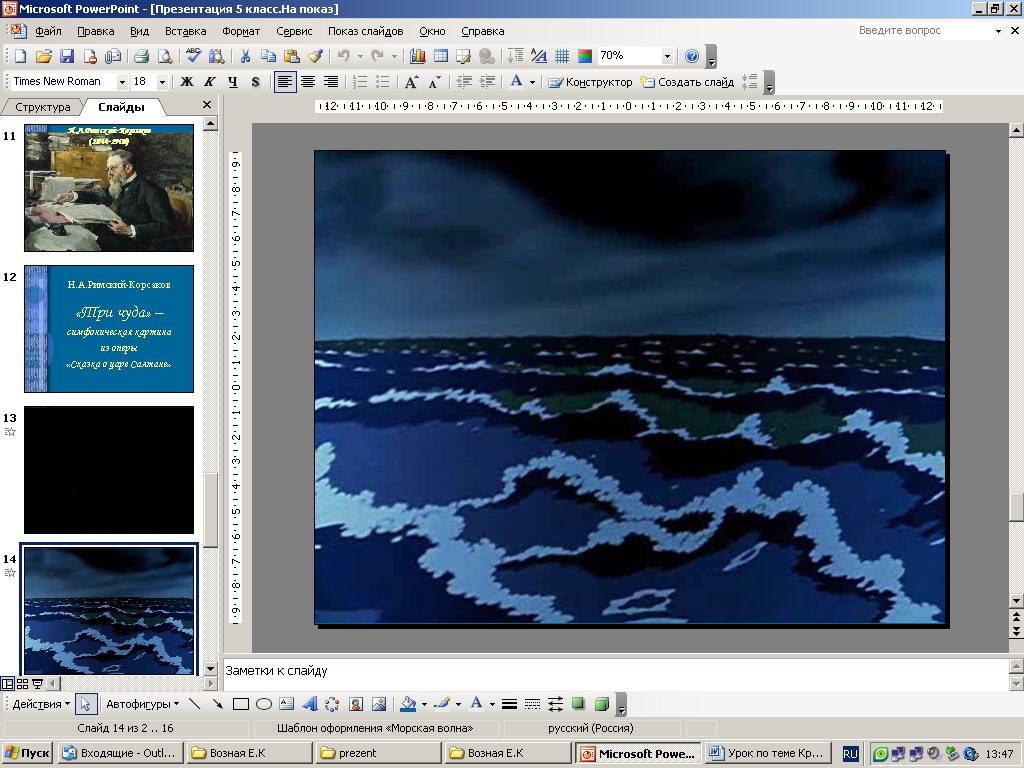Paste from clipboard using the Paste icon
1024x768 pixels.
click(x=292, y=56)
